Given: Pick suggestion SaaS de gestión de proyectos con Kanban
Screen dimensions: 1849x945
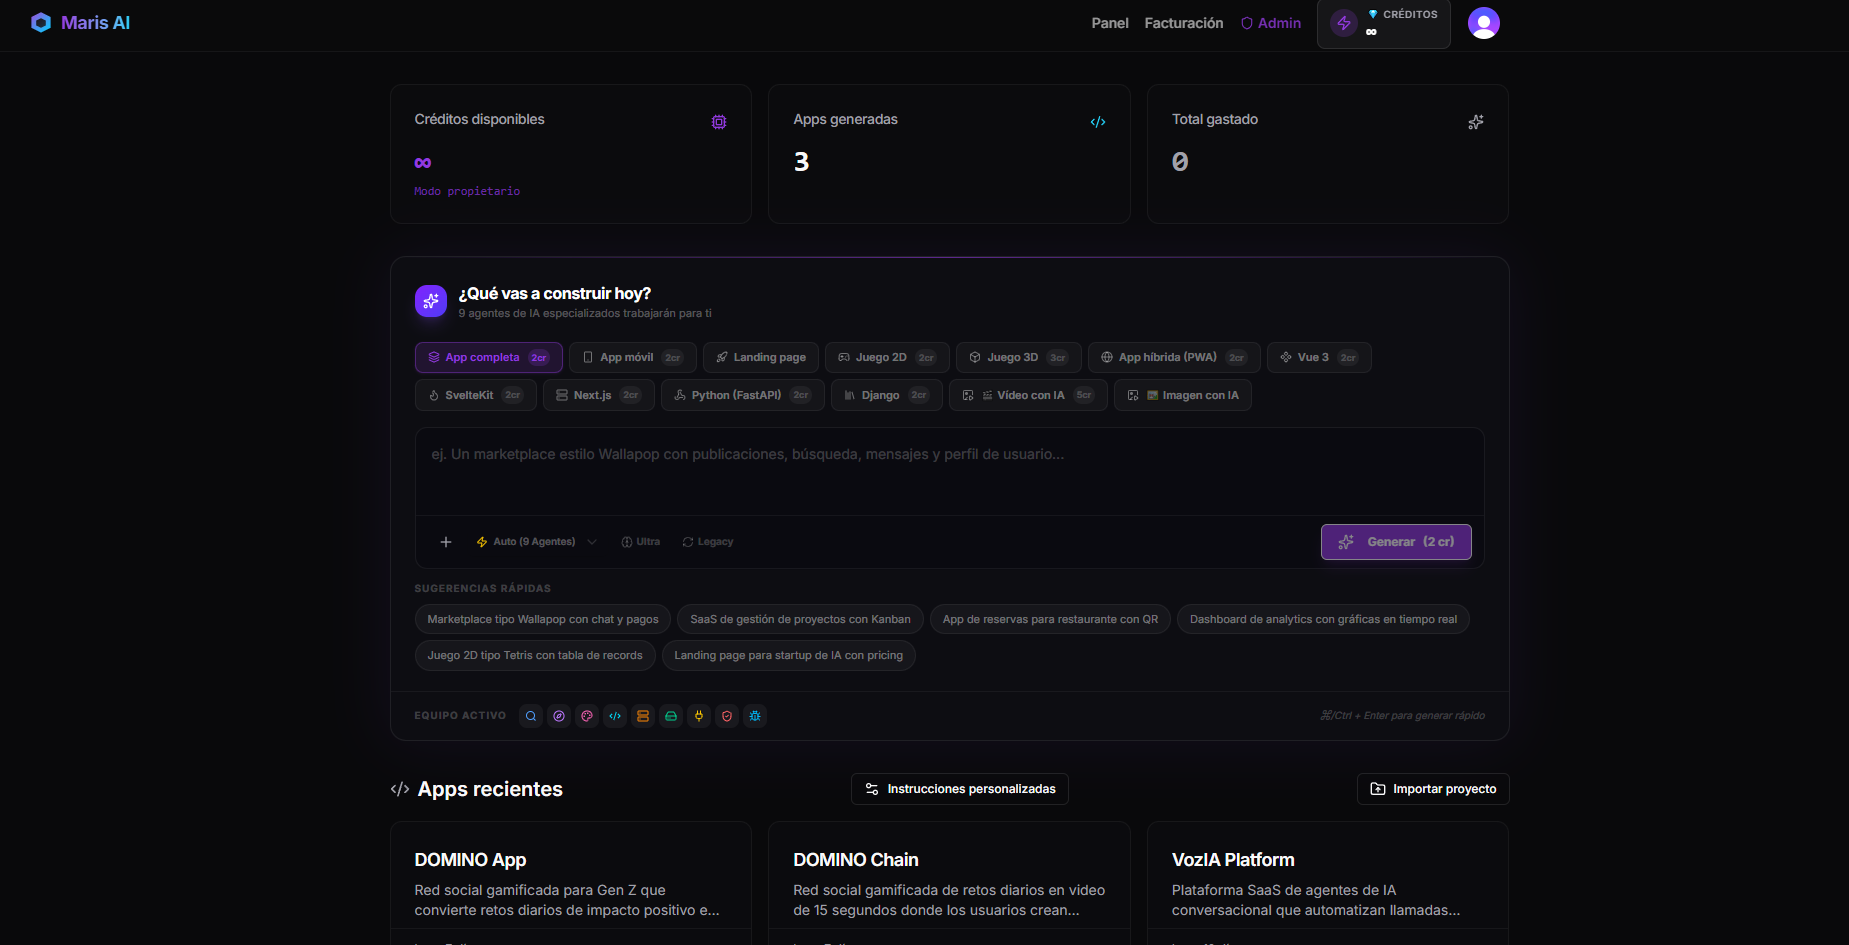Looking at the screenshot, I should coord(800,620).
